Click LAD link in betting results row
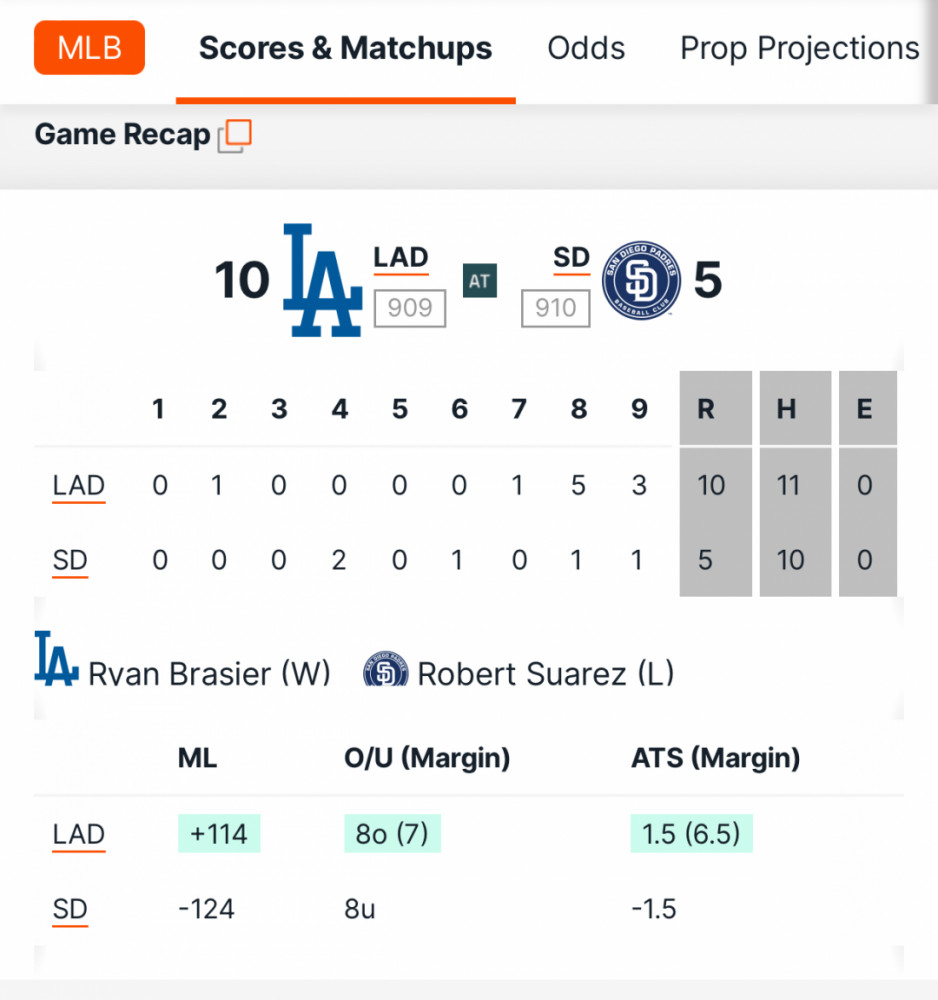 [78, 835]
